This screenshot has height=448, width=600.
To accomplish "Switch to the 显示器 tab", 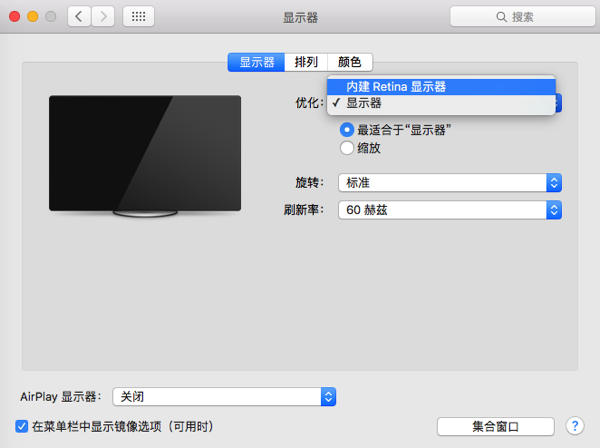I will (x=256, y=62).
